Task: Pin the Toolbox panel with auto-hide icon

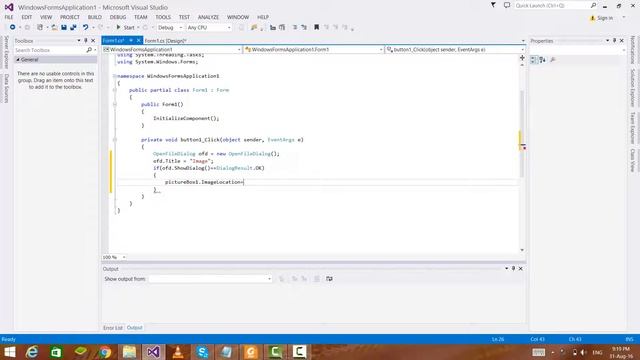Action: tap(86, 41)
